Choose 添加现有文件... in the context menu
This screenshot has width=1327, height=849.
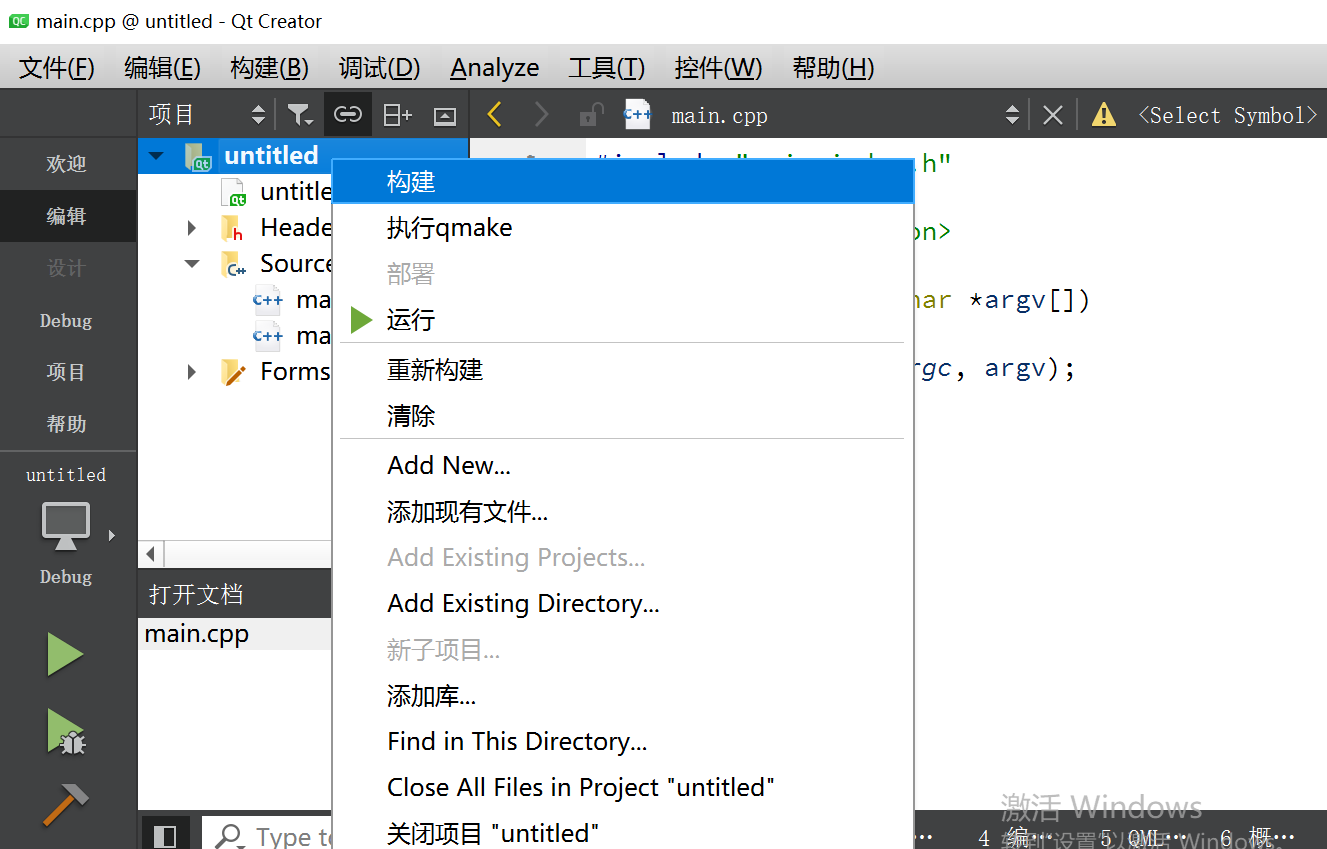tap(623, 513)
